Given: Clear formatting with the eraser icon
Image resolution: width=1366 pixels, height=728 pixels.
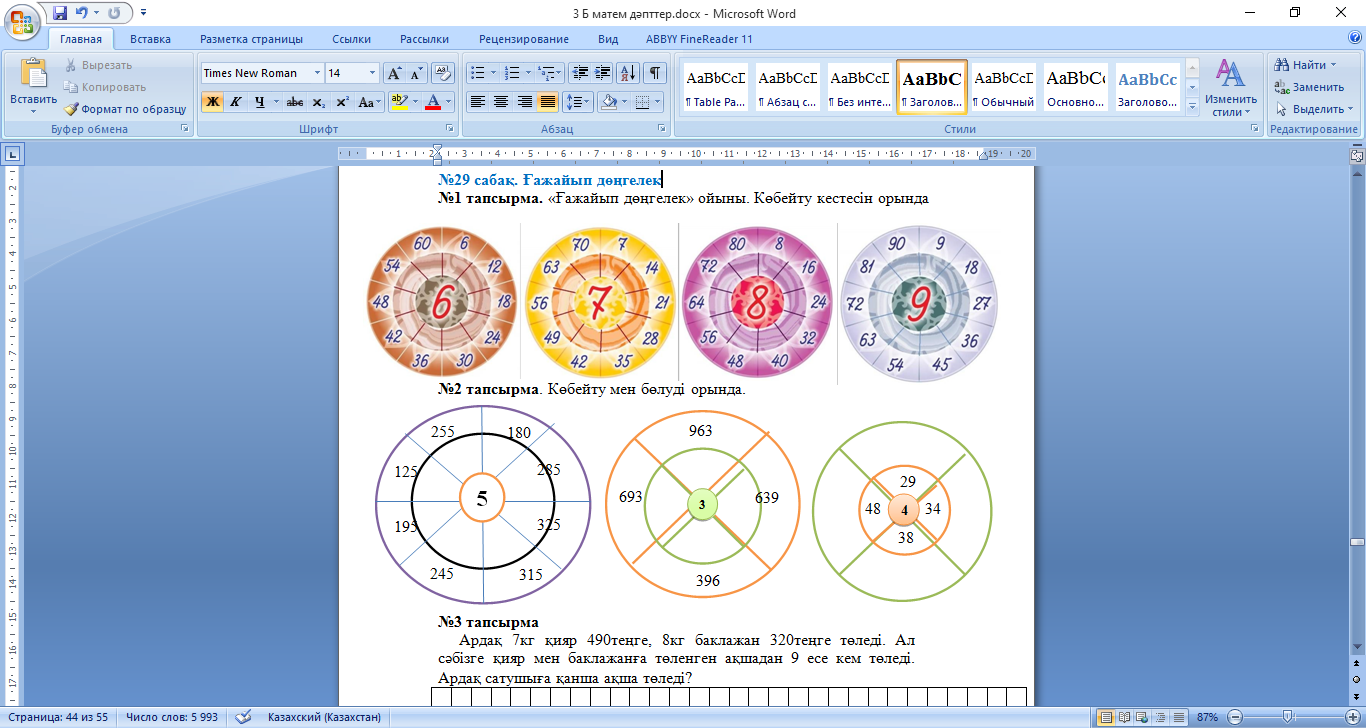Looking at the screenshot, I should (444, 73).
